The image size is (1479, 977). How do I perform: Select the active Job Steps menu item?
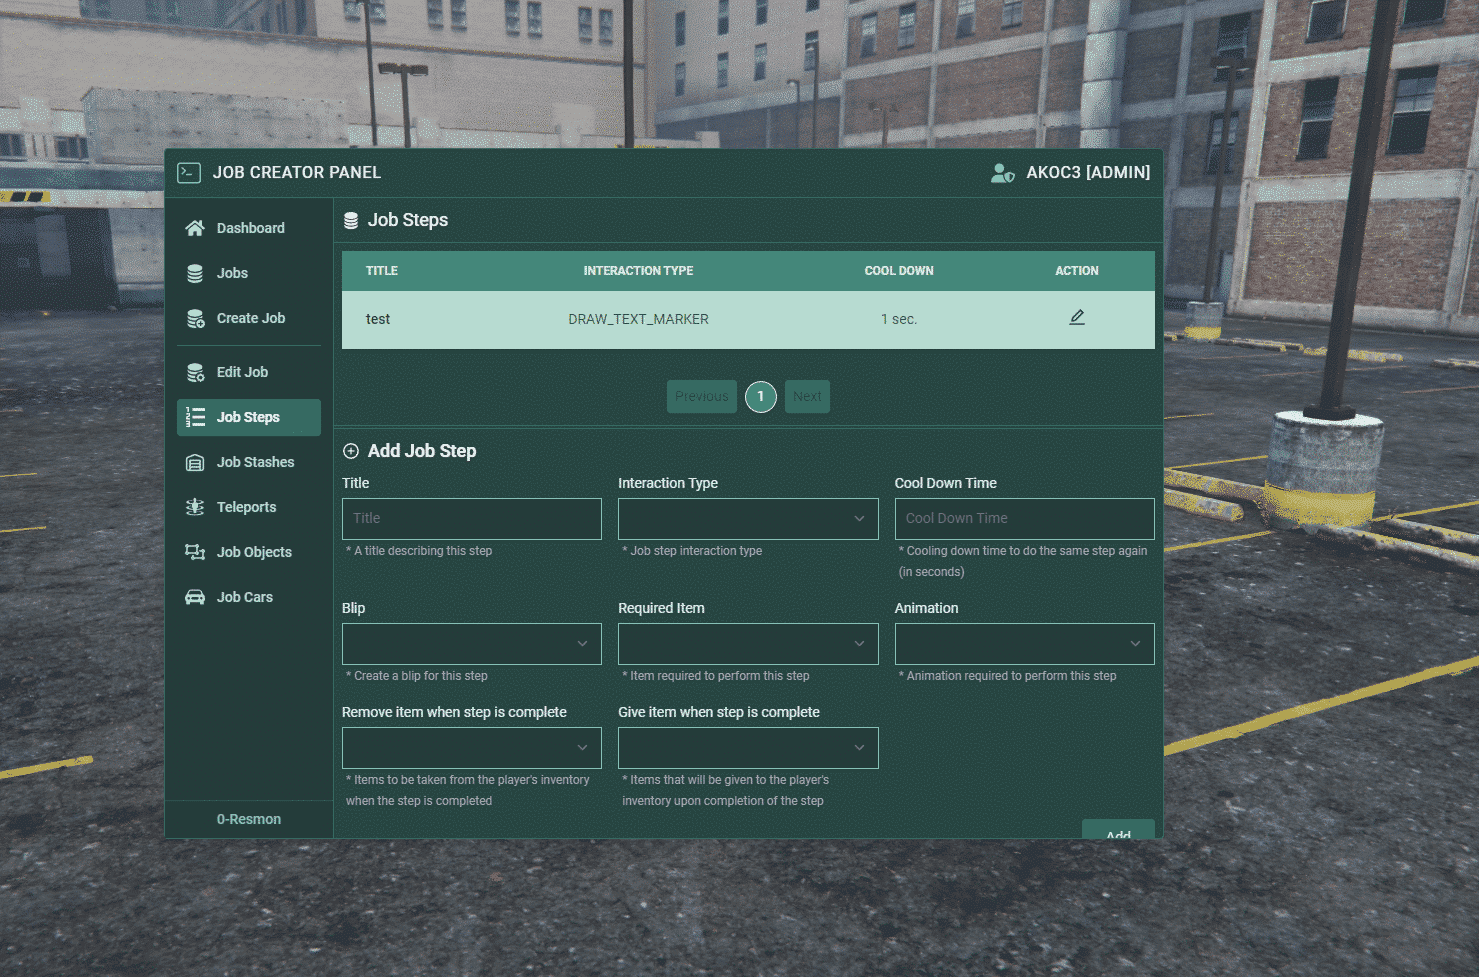tap(249, 417)
